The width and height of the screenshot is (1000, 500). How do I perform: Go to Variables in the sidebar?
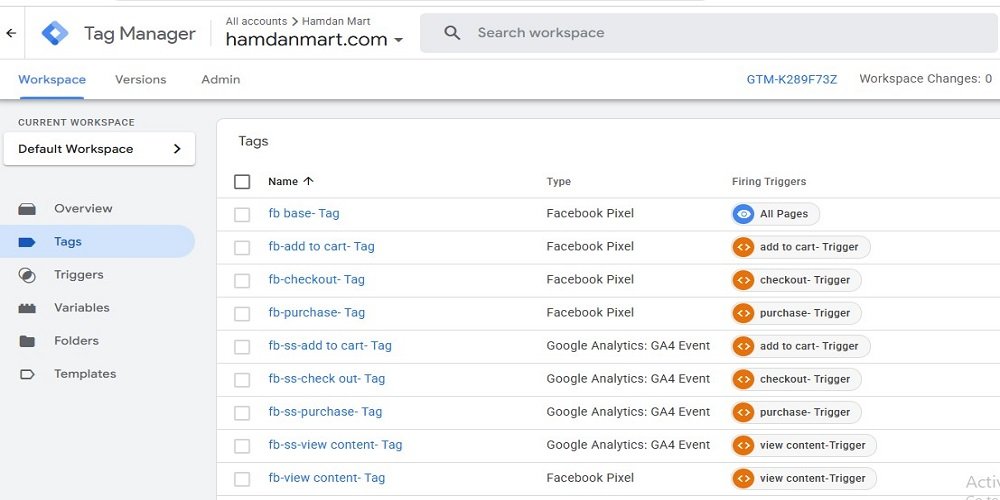click(x=82, y=308)
